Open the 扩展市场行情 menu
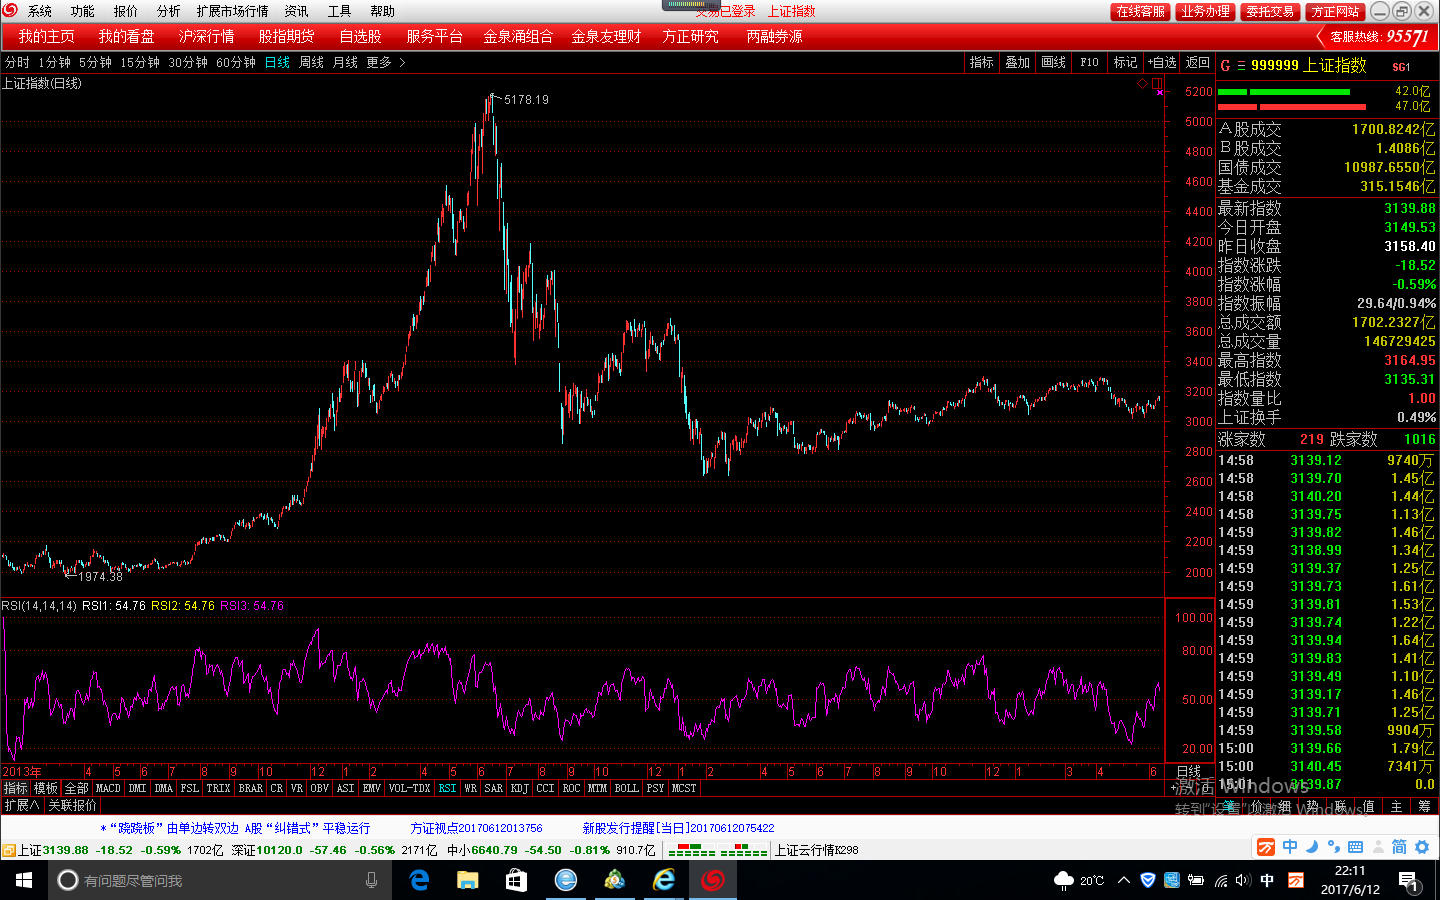Image resolution: width=1440 pixels, height=900 pixels. pyautogui.click(x=233, y=11)
